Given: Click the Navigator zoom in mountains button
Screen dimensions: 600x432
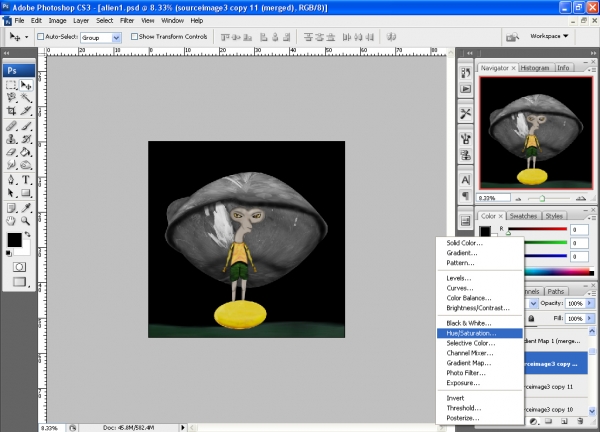Looking at the screenshot, I should click(x=581, y=198).
